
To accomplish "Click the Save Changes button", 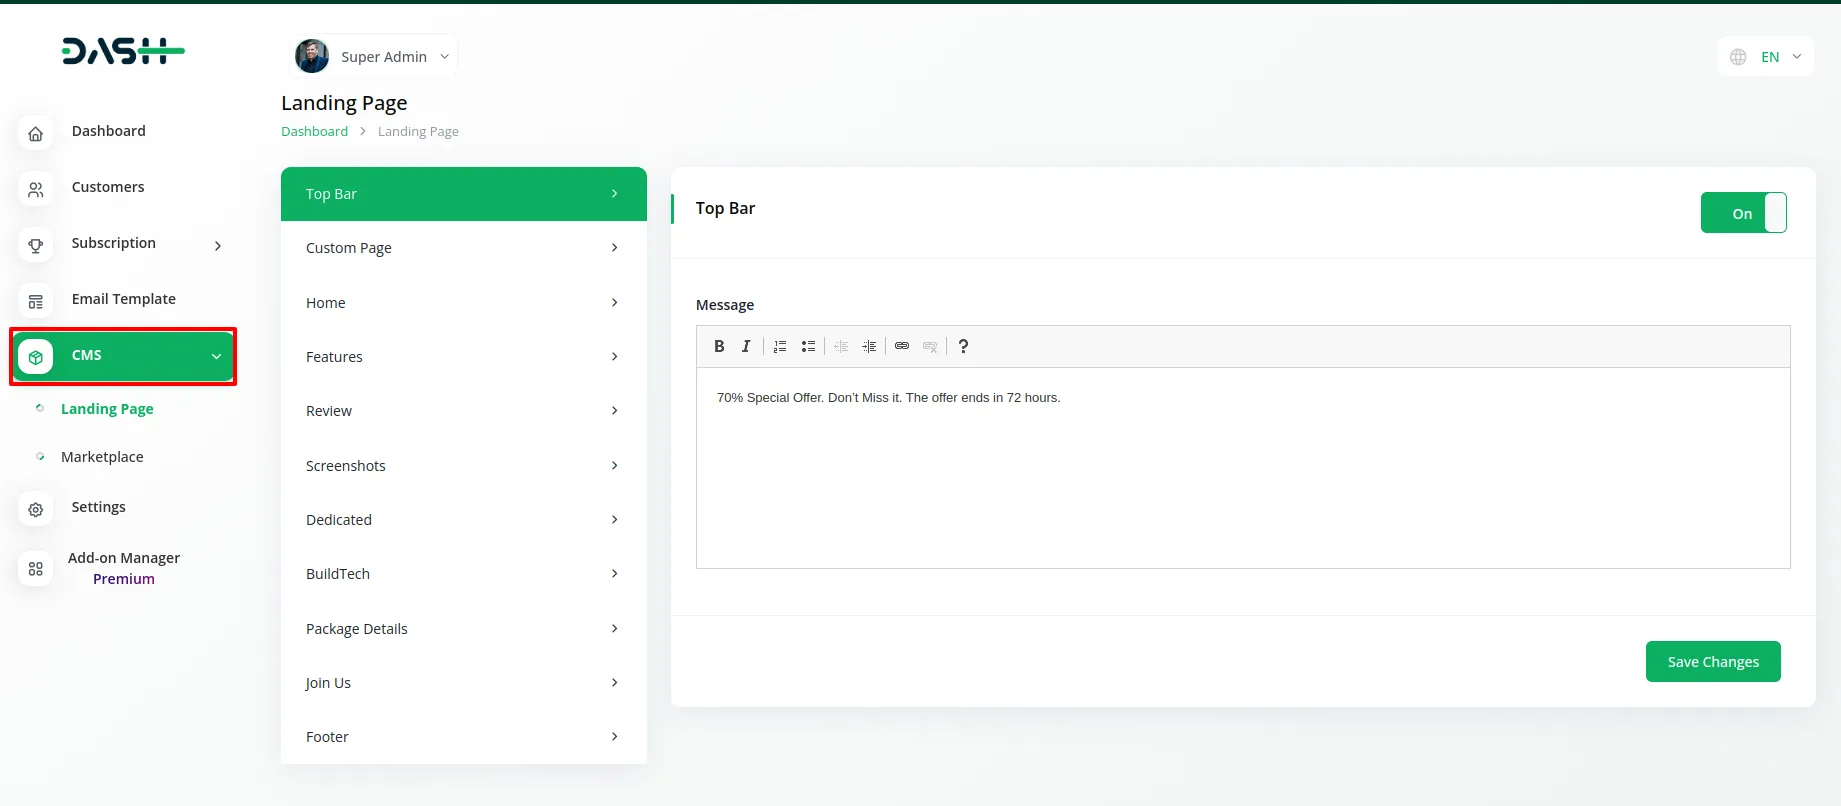I will [x=1712, y=662].
